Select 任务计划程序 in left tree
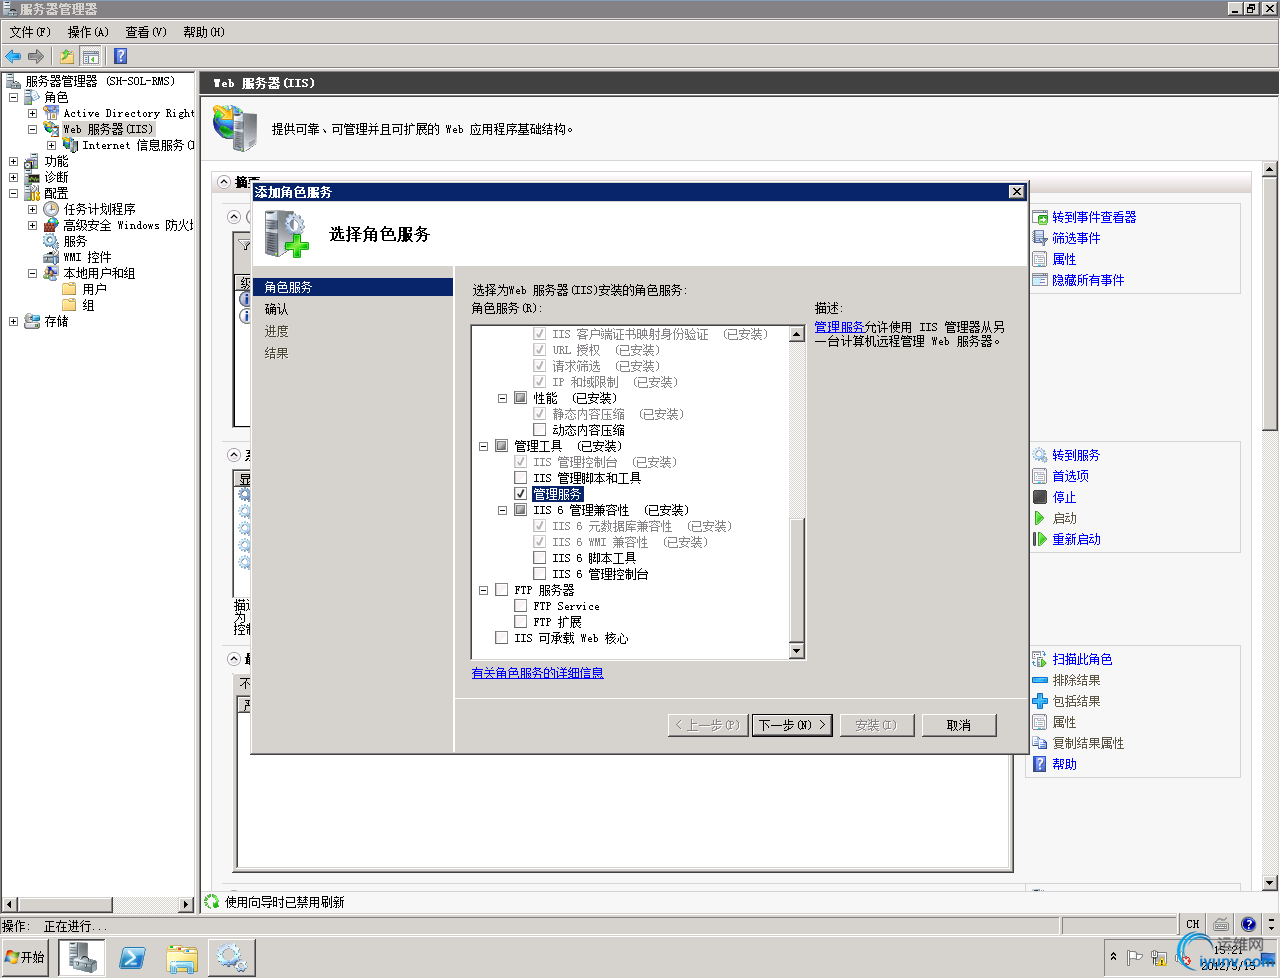Viewport: 1280px width, 978px height. 99,209
